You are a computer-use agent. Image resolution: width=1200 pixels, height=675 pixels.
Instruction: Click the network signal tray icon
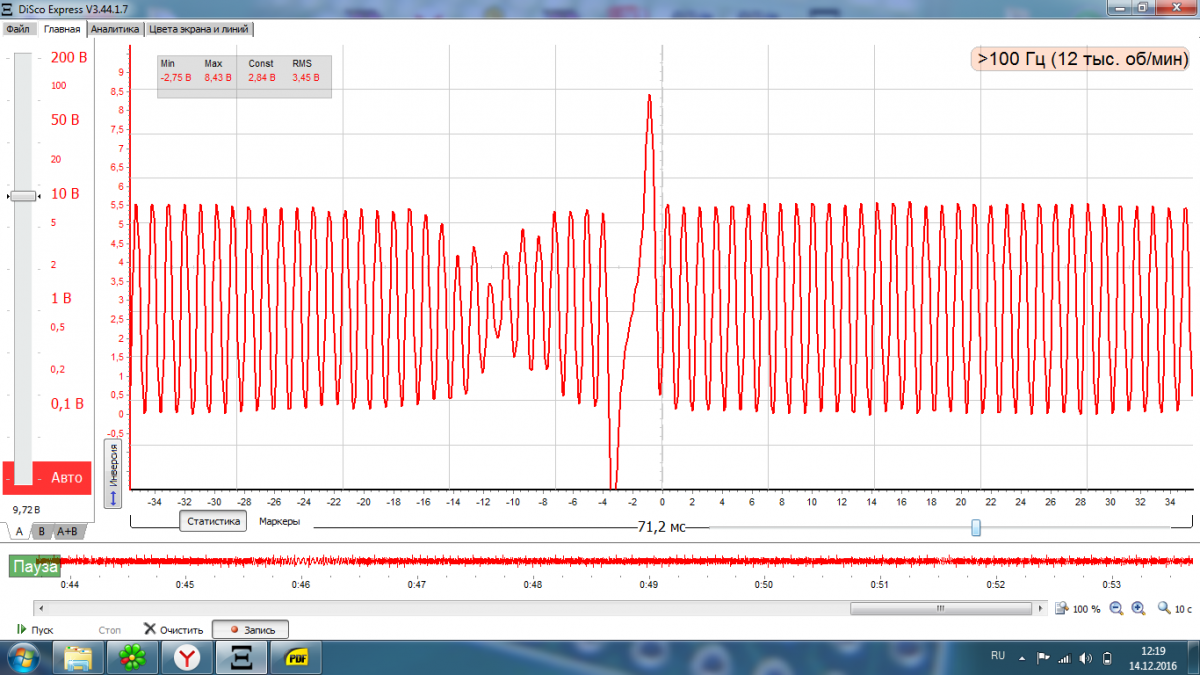(x=1064, y=658)
